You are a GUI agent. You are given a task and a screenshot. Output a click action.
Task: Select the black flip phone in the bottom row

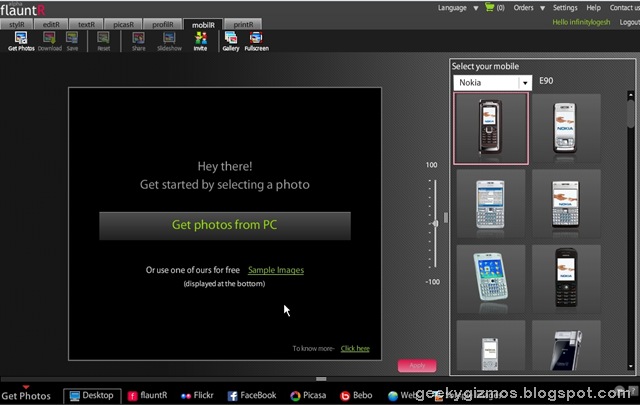[x=566, y=346]
